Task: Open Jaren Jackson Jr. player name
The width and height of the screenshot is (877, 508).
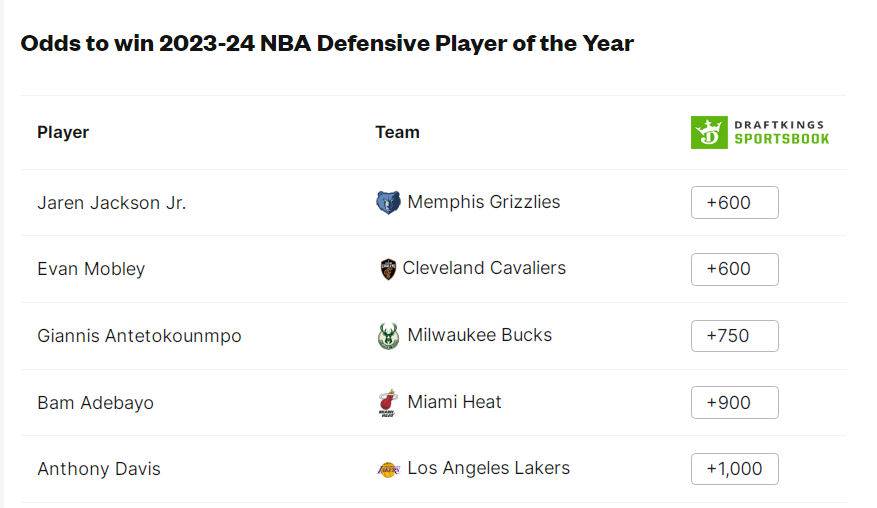Action: (x=112, y=203)
